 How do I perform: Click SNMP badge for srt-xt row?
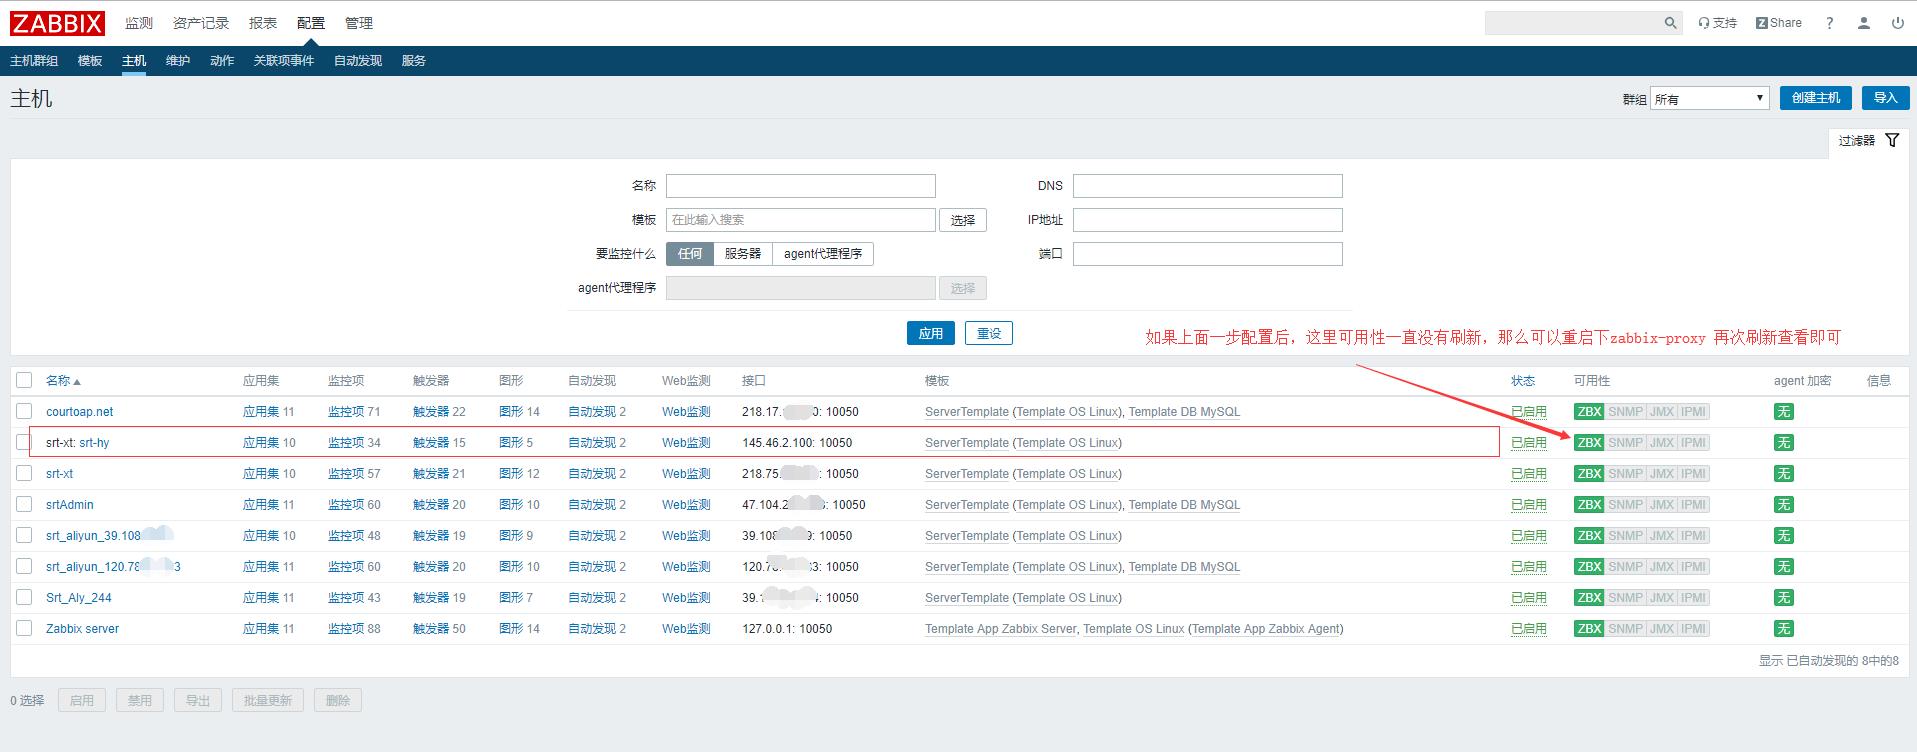pos(1625,474)
